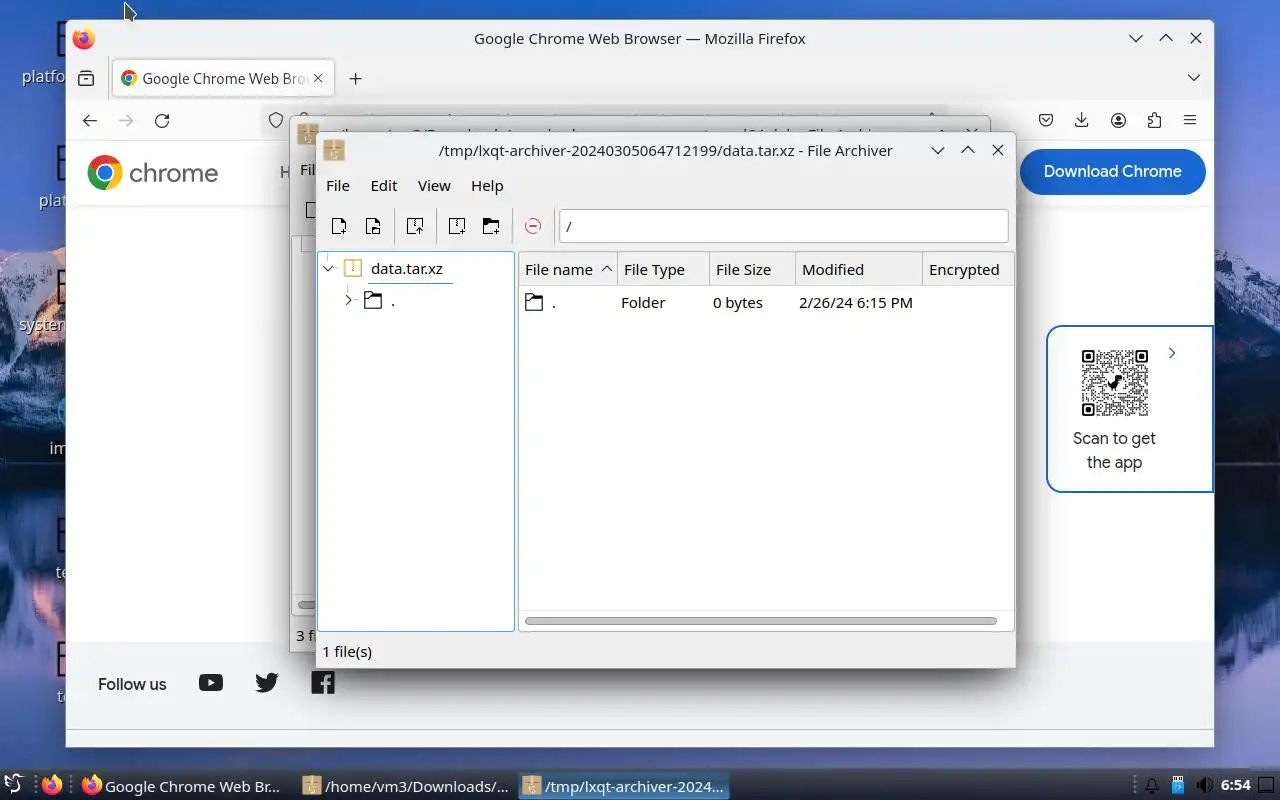Screen dimensions: 1280x800
Task: Click Firefox View recent browsing icon
Action: pyautogui.click(x=86, y=78)
